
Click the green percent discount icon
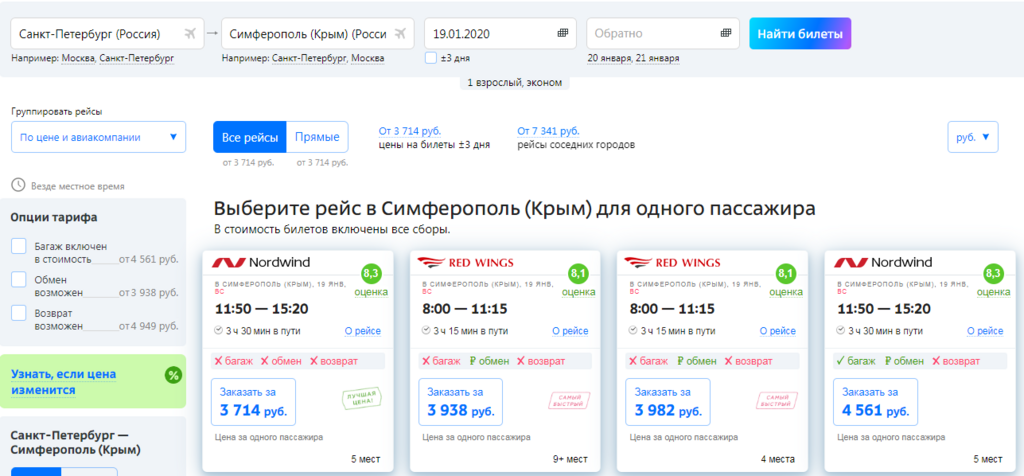[x=173, y=375]
